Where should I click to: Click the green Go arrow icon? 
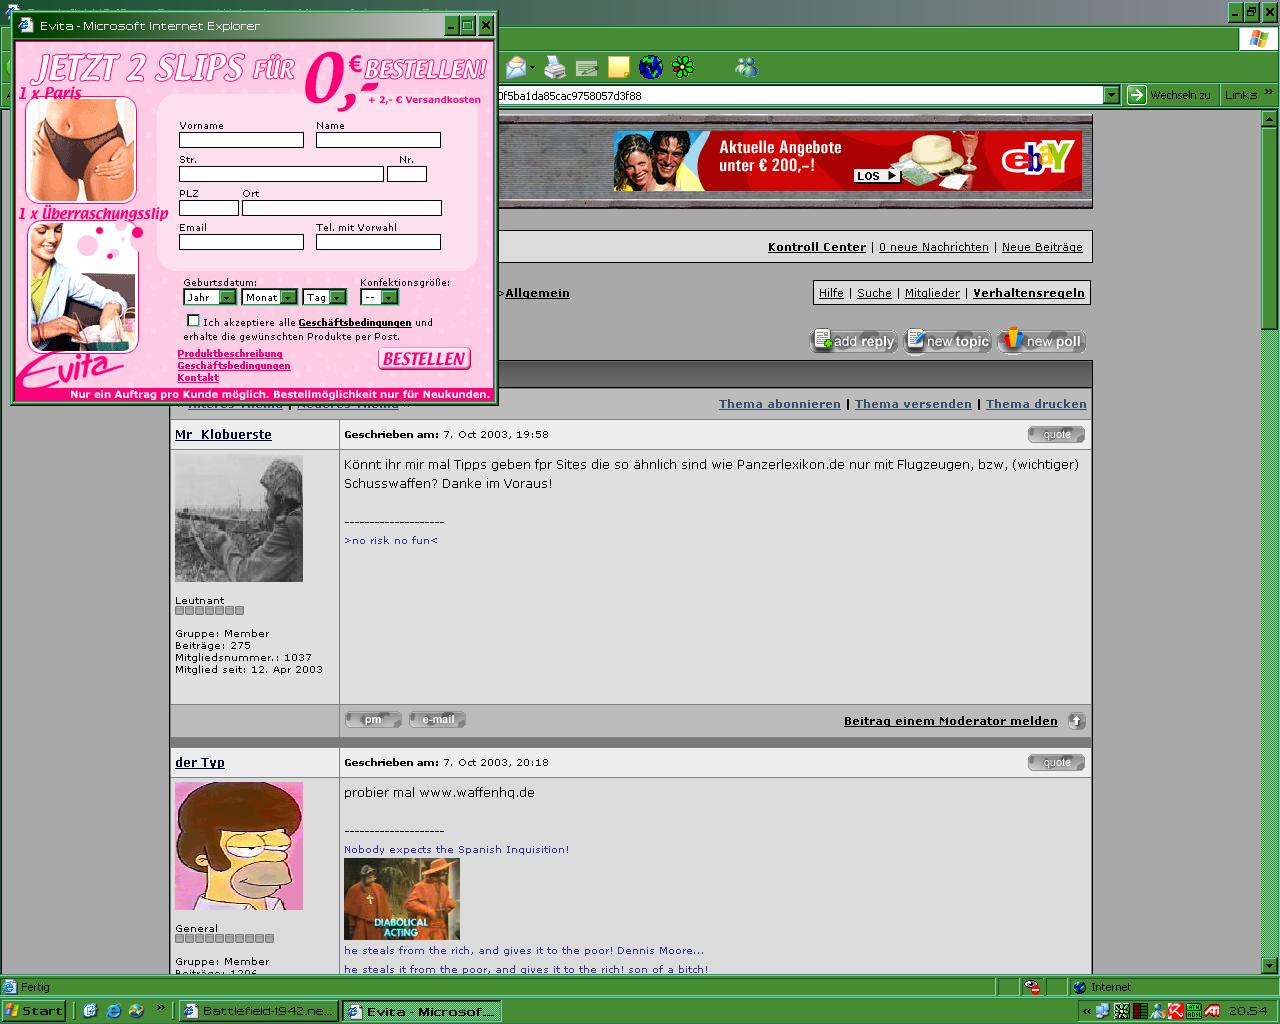[1136, 95]
